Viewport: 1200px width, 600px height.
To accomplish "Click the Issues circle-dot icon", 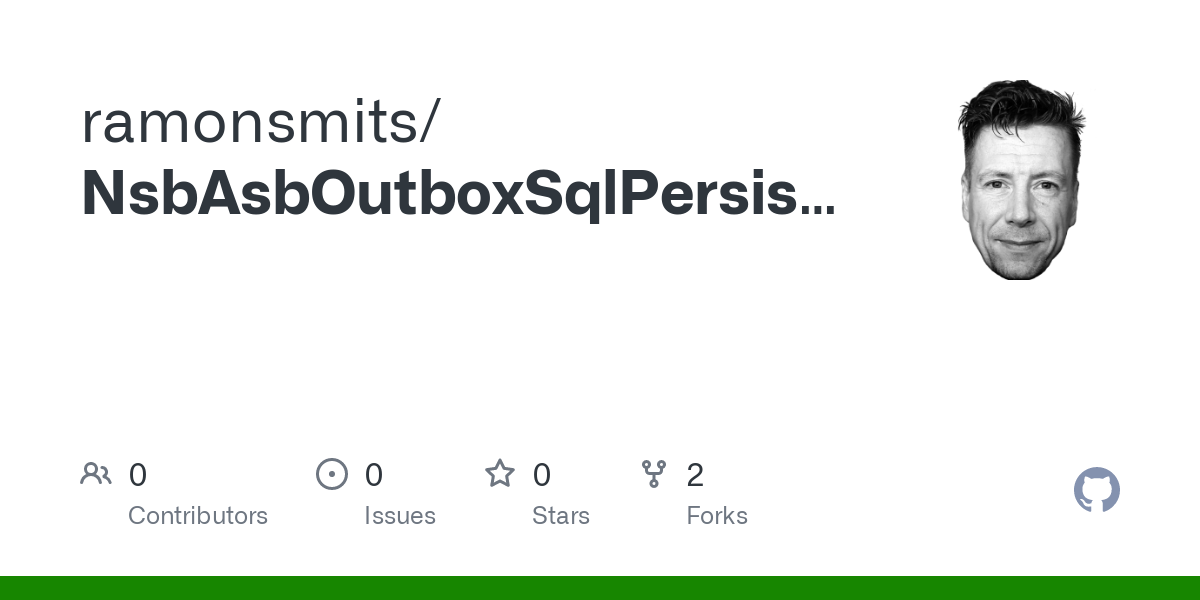I will pyautogui.click(x=332, y=474).
